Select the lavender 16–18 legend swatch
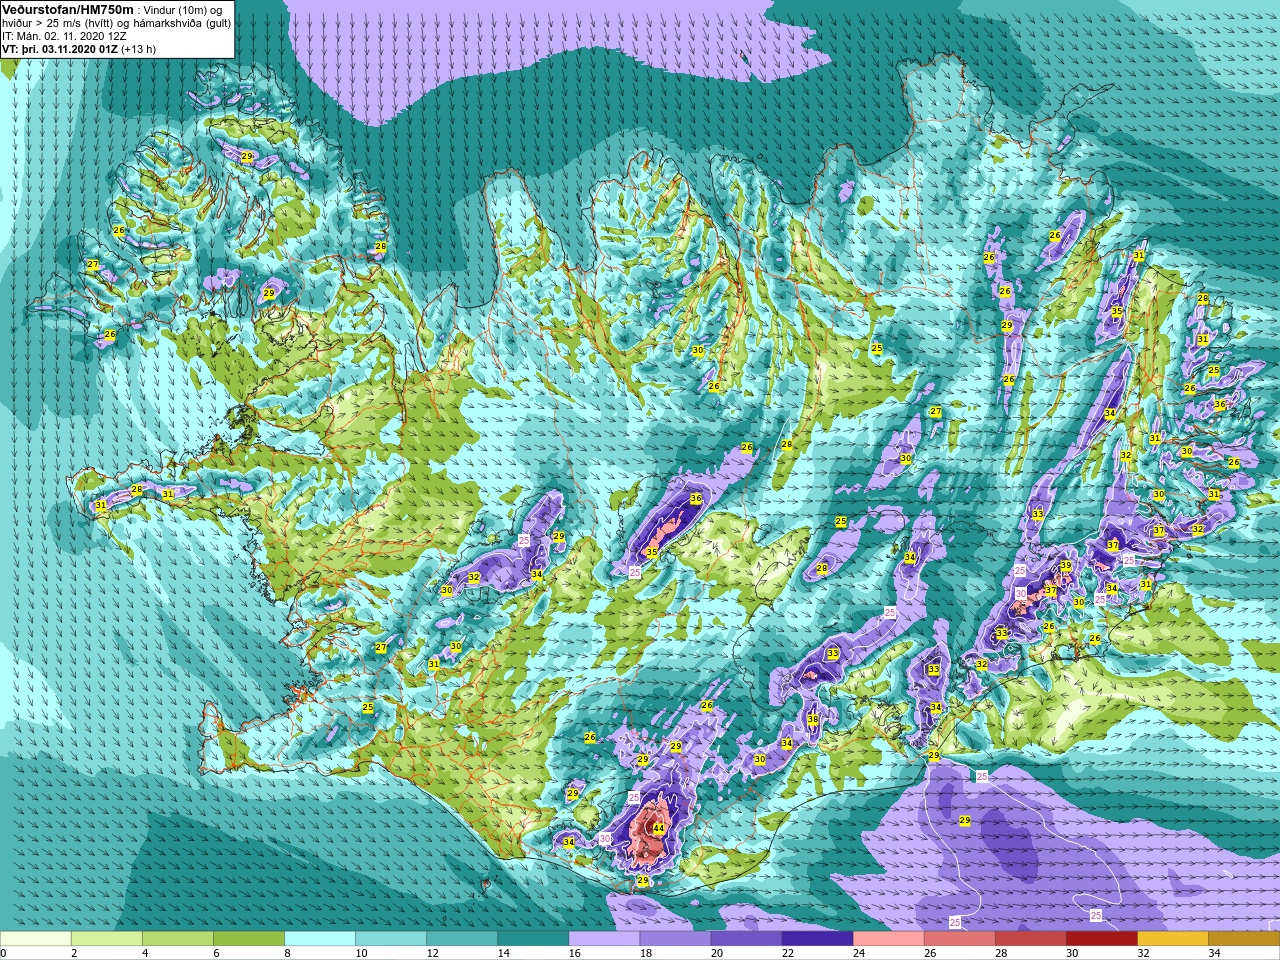 click(604, 939)
